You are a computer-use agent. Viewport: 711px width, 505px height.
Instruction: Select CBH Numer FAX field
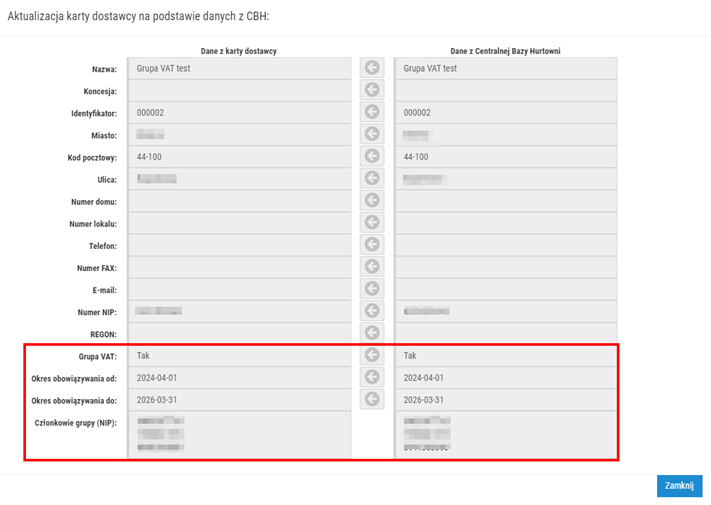click(506, 267)
